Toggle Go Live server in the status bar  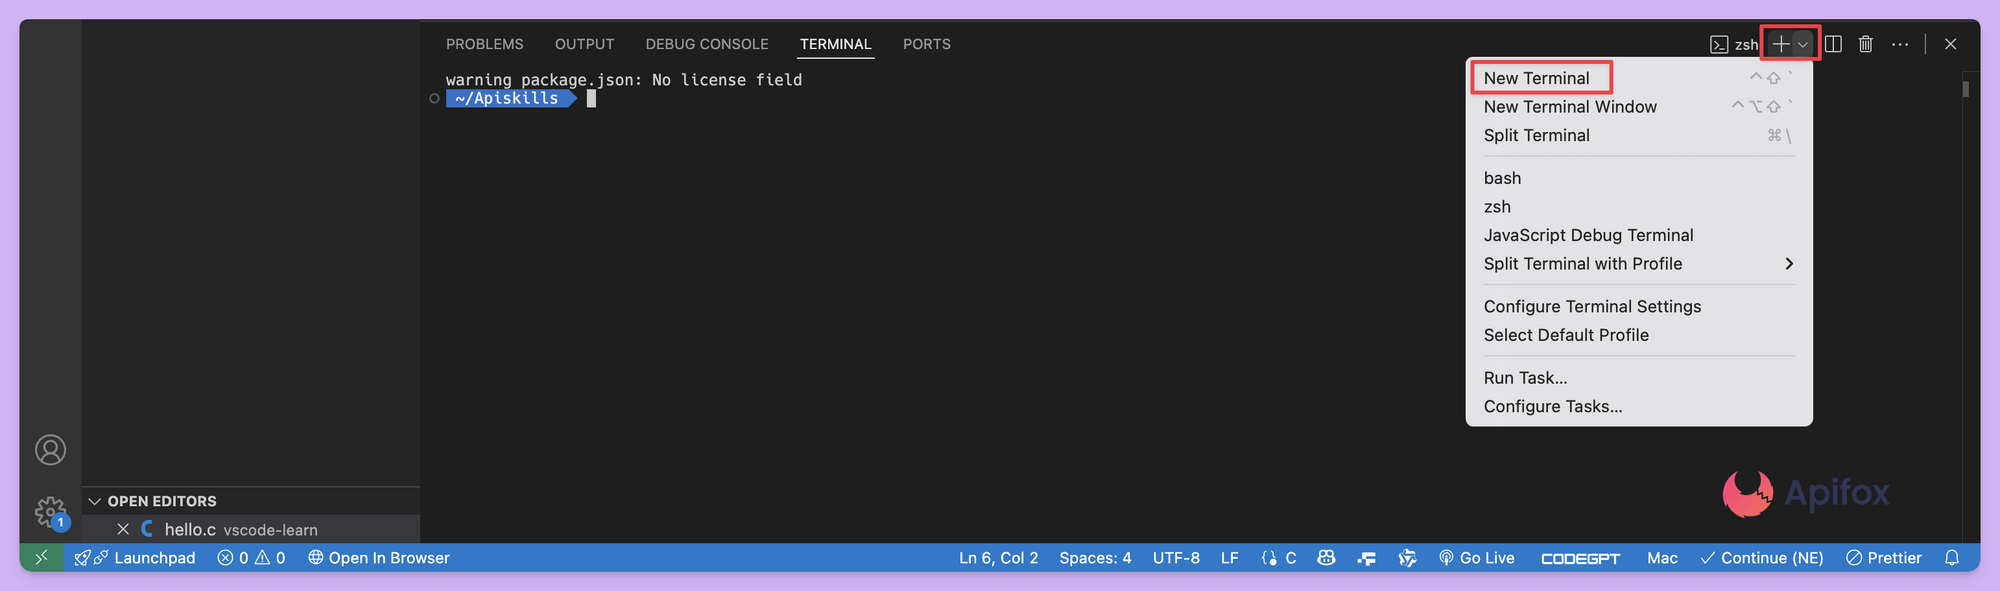[x=1476, y=558]
